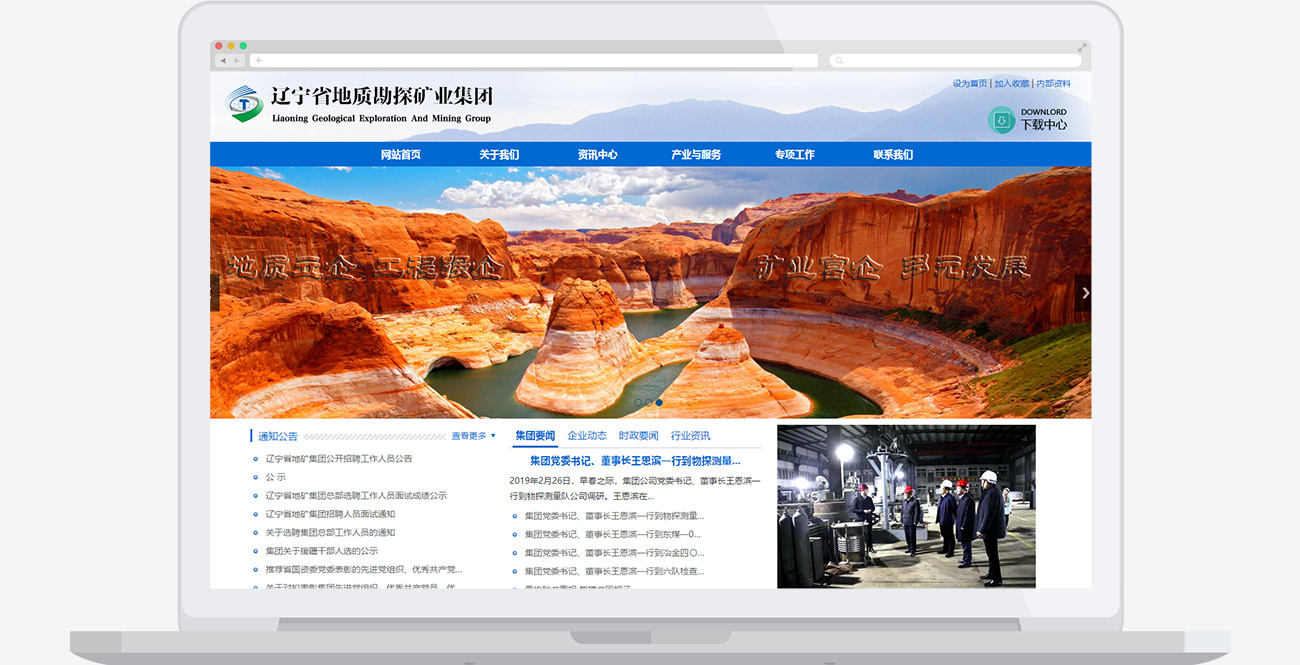Viewport: 1300px width, 665px height.
Task: Click the search magnifier icon in the browser
Action: [x=838, y=61]
